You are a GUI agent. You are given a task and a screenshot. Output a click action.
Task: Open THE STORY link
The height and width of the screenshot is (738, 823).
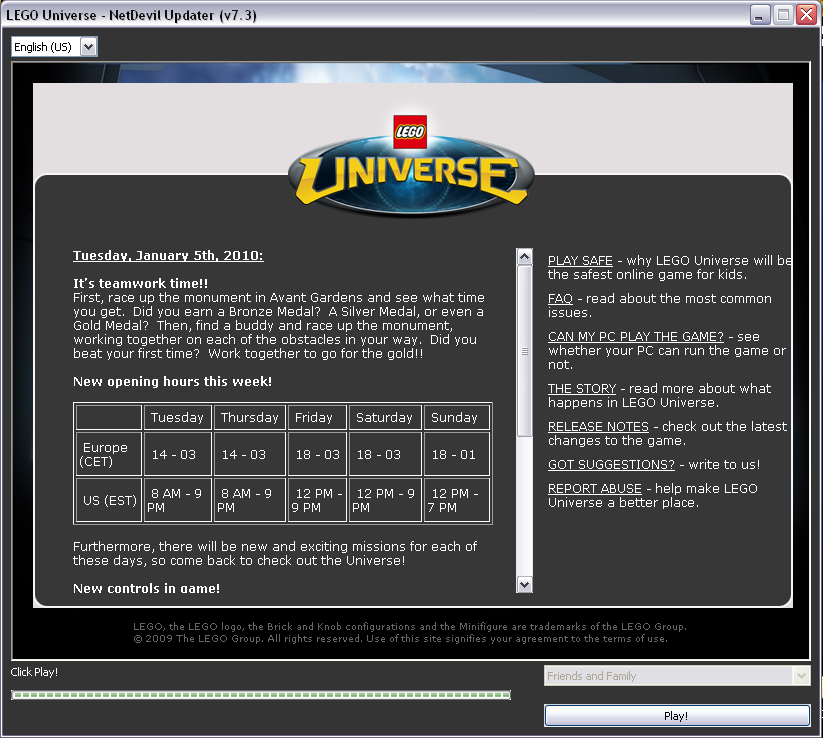tap(582, 388)
